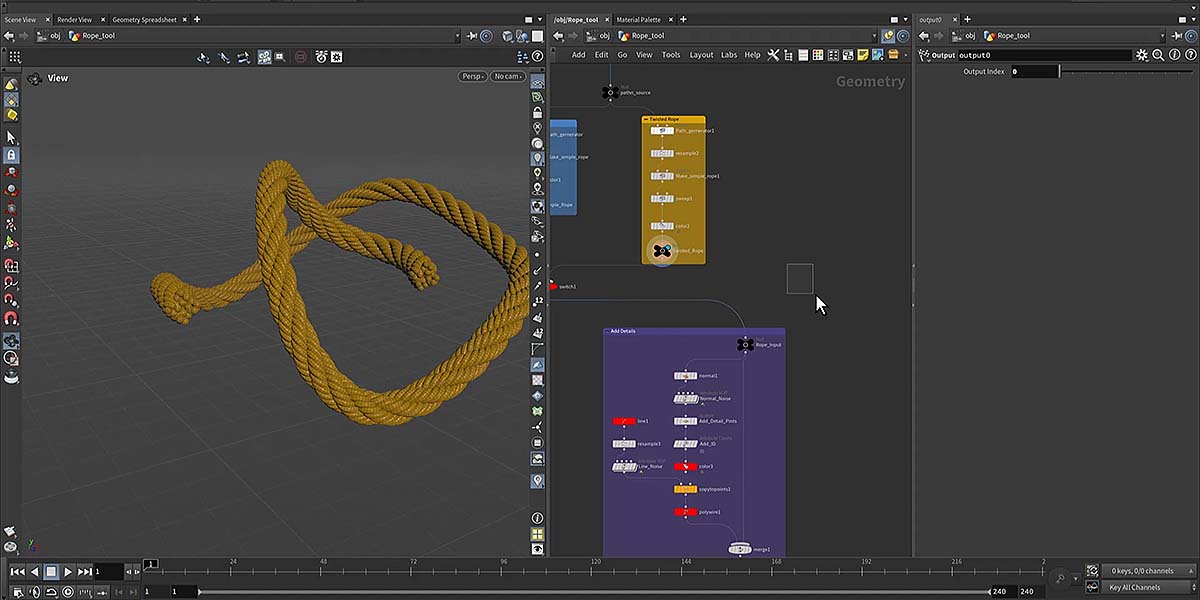The height and width of the screenshot is (600, 1200).
Task: Switch to the Geometry Spreadsheet tab
Action: tap(145, 20)
